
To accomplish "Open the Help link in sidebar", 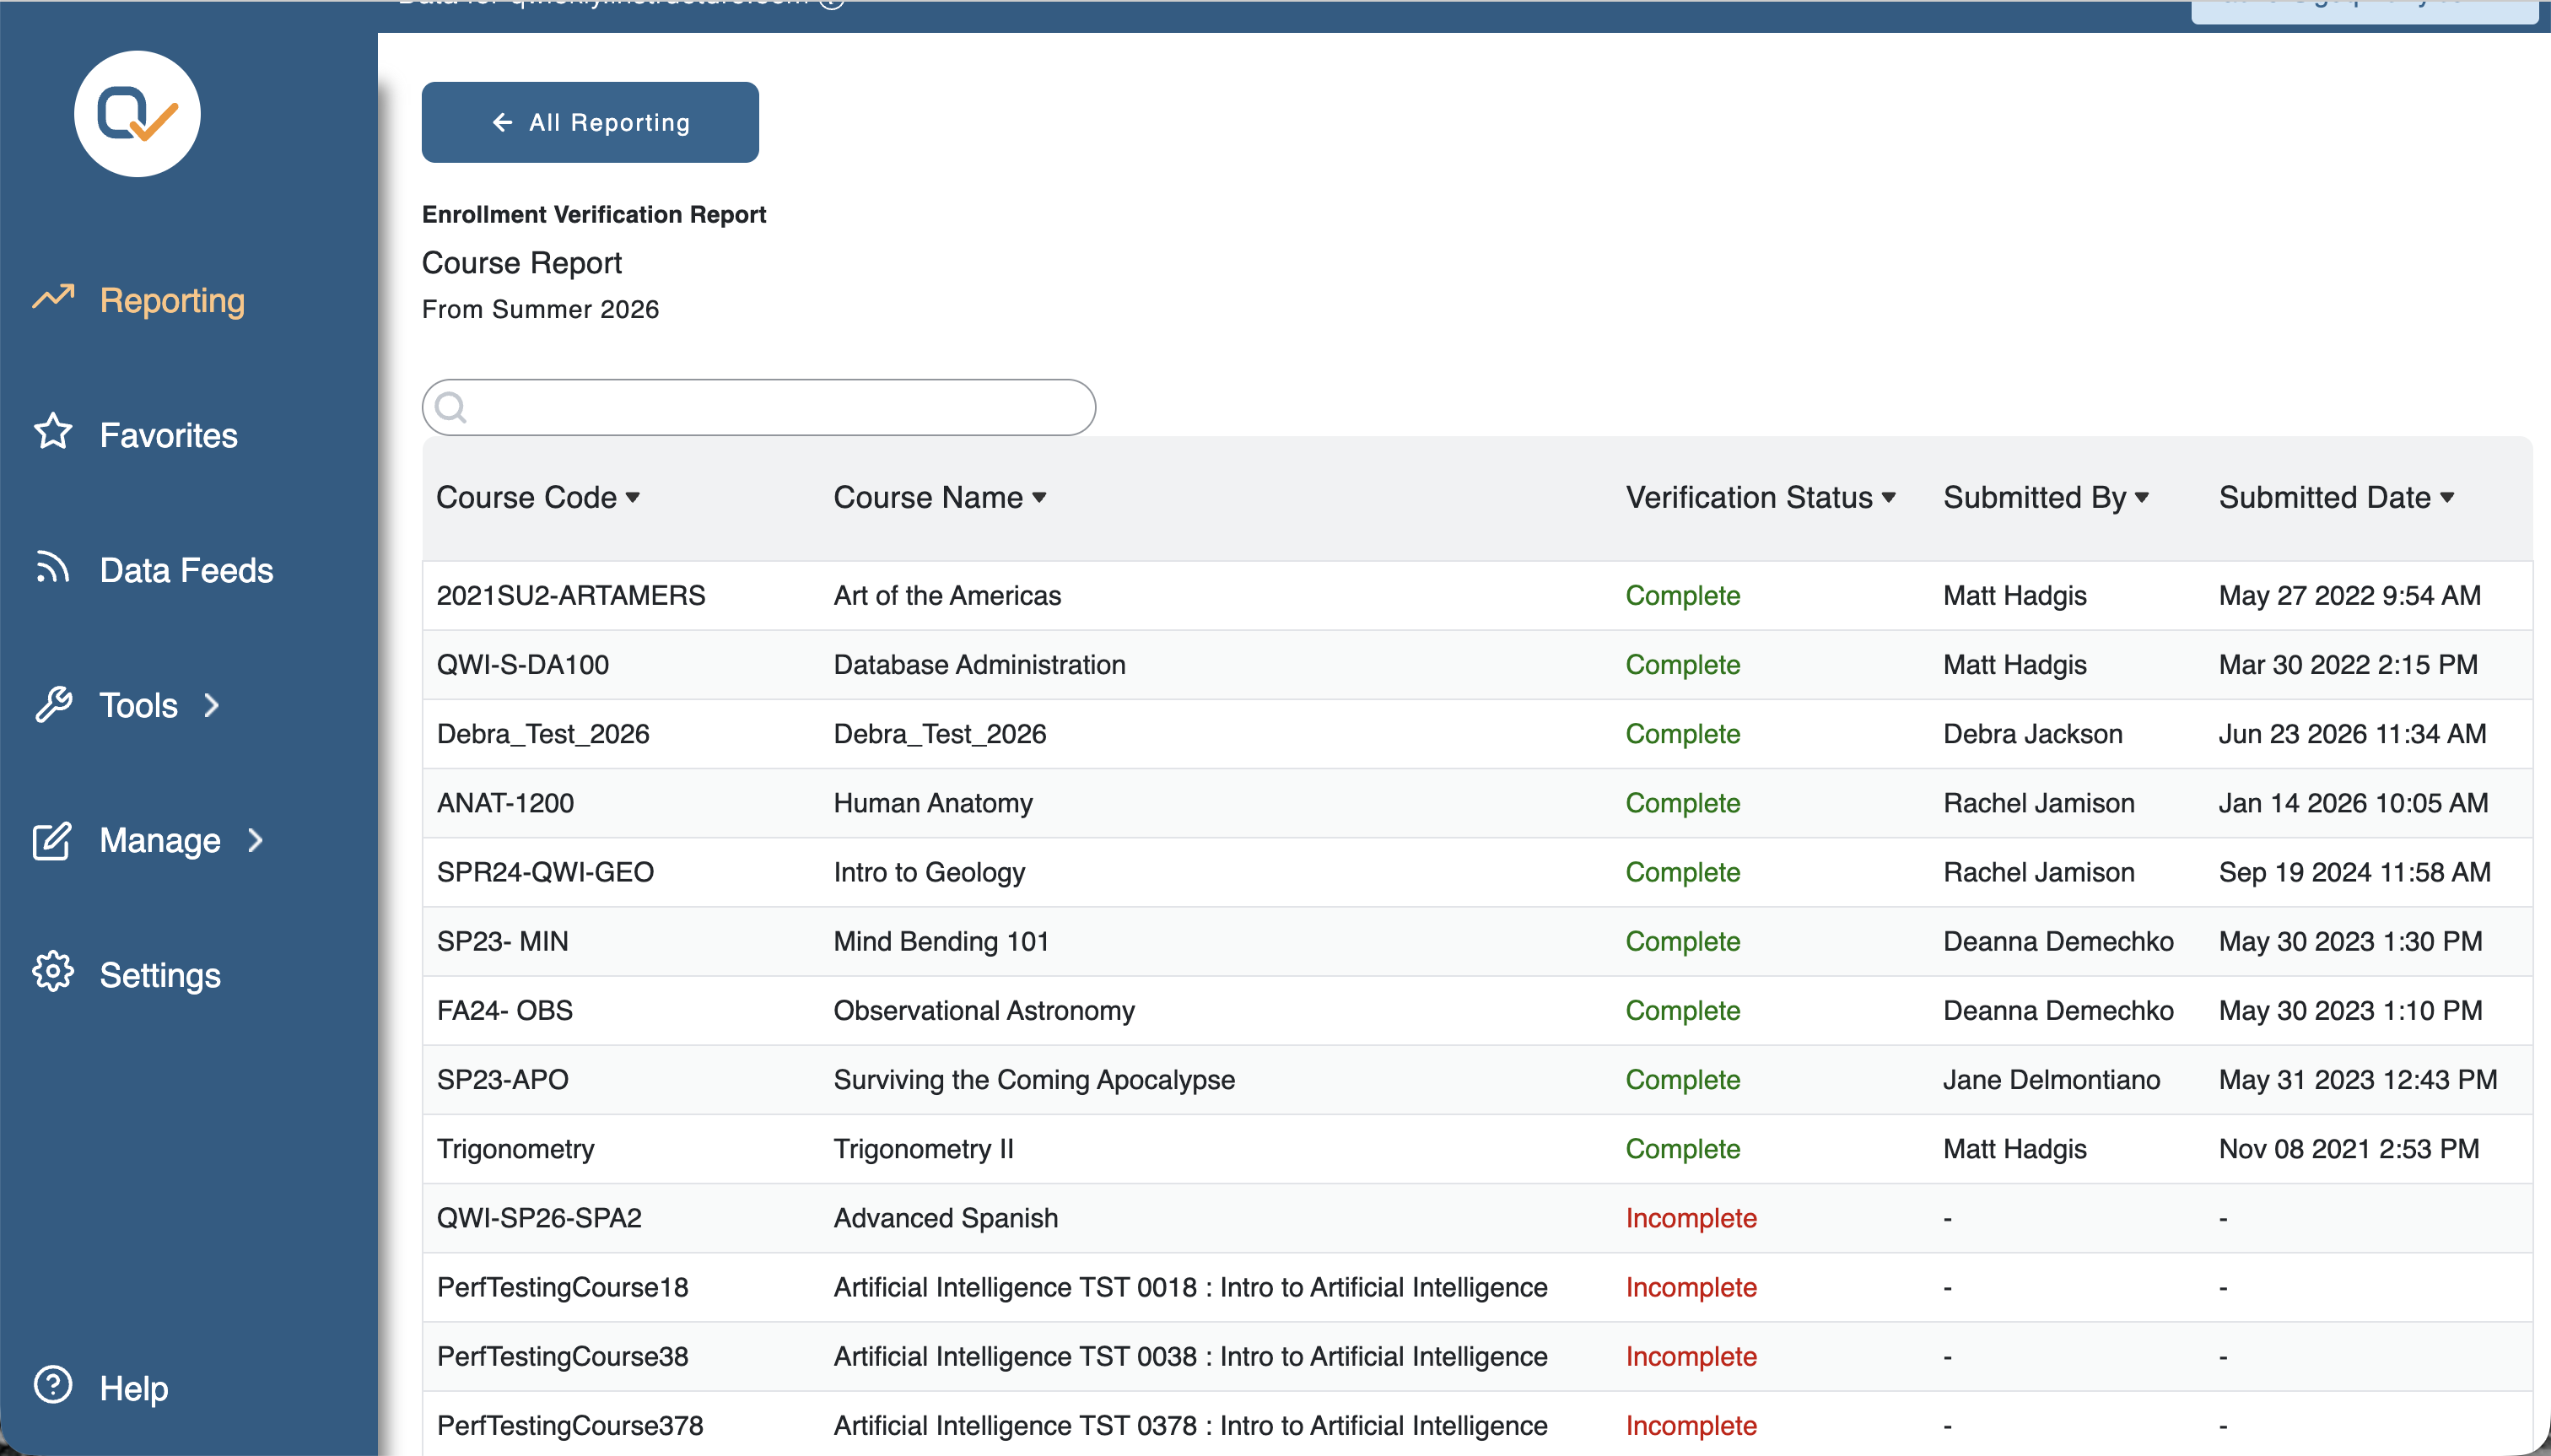I will click(x=134, y=1388).
